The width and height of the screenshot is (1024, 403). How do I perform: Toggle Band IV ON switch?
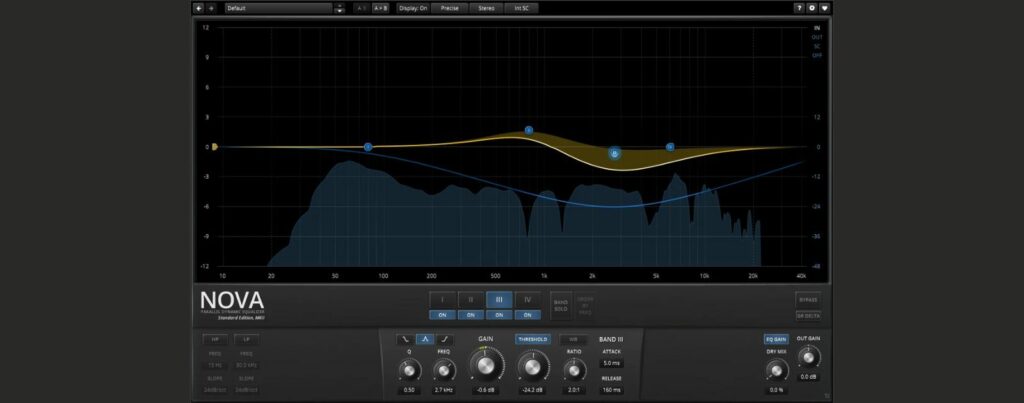(527, 315)
